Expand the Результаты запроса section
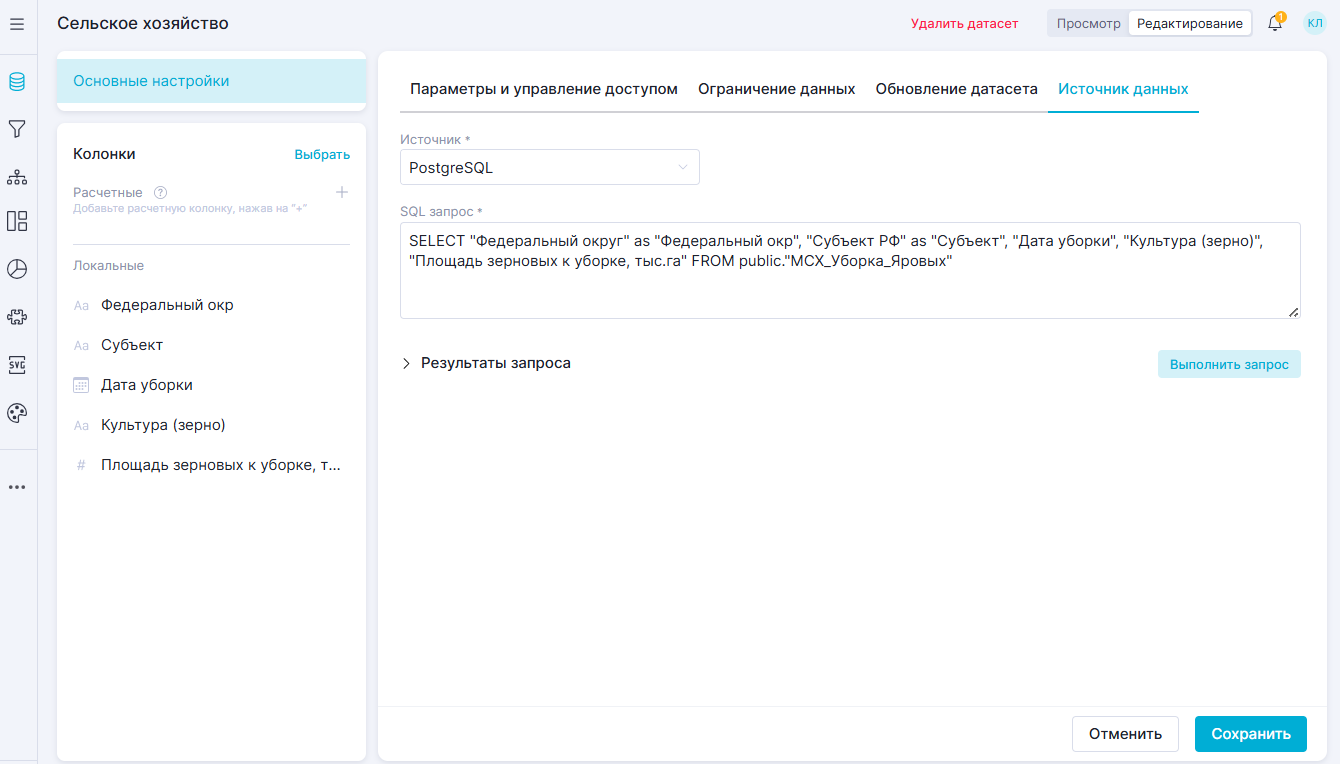This screenshot has height=764, width=1340. pos(486,363)
